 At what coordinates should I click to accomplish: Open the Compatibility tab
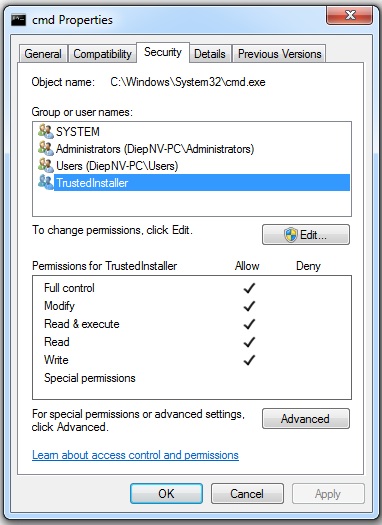pos(102,54)
